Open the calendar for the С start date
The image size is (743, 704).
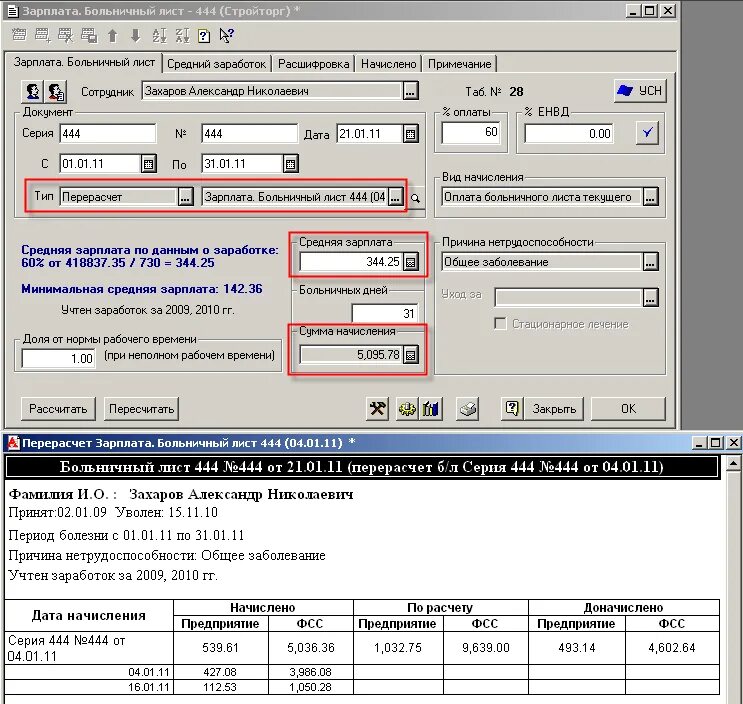point(148,164)
